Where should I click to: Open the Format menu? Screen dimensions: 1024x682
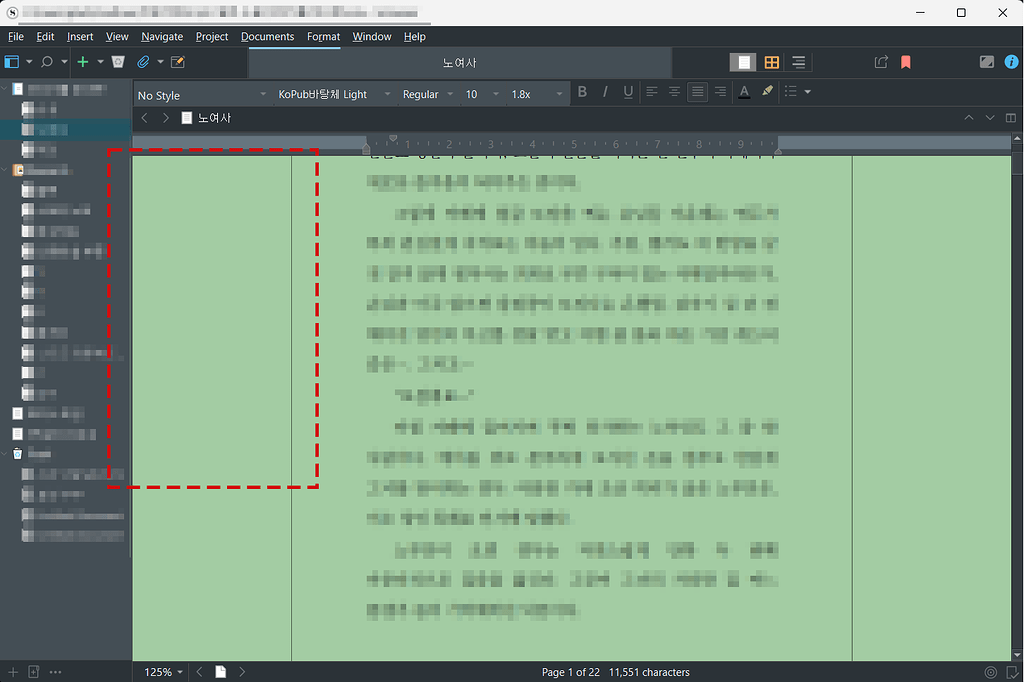(x=323, y=36)
